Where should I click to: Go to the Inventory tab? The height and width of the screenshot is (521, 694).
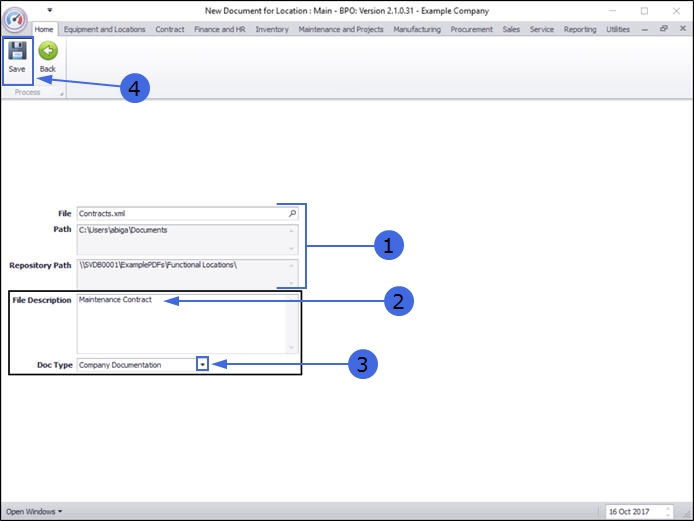(272, 29)
